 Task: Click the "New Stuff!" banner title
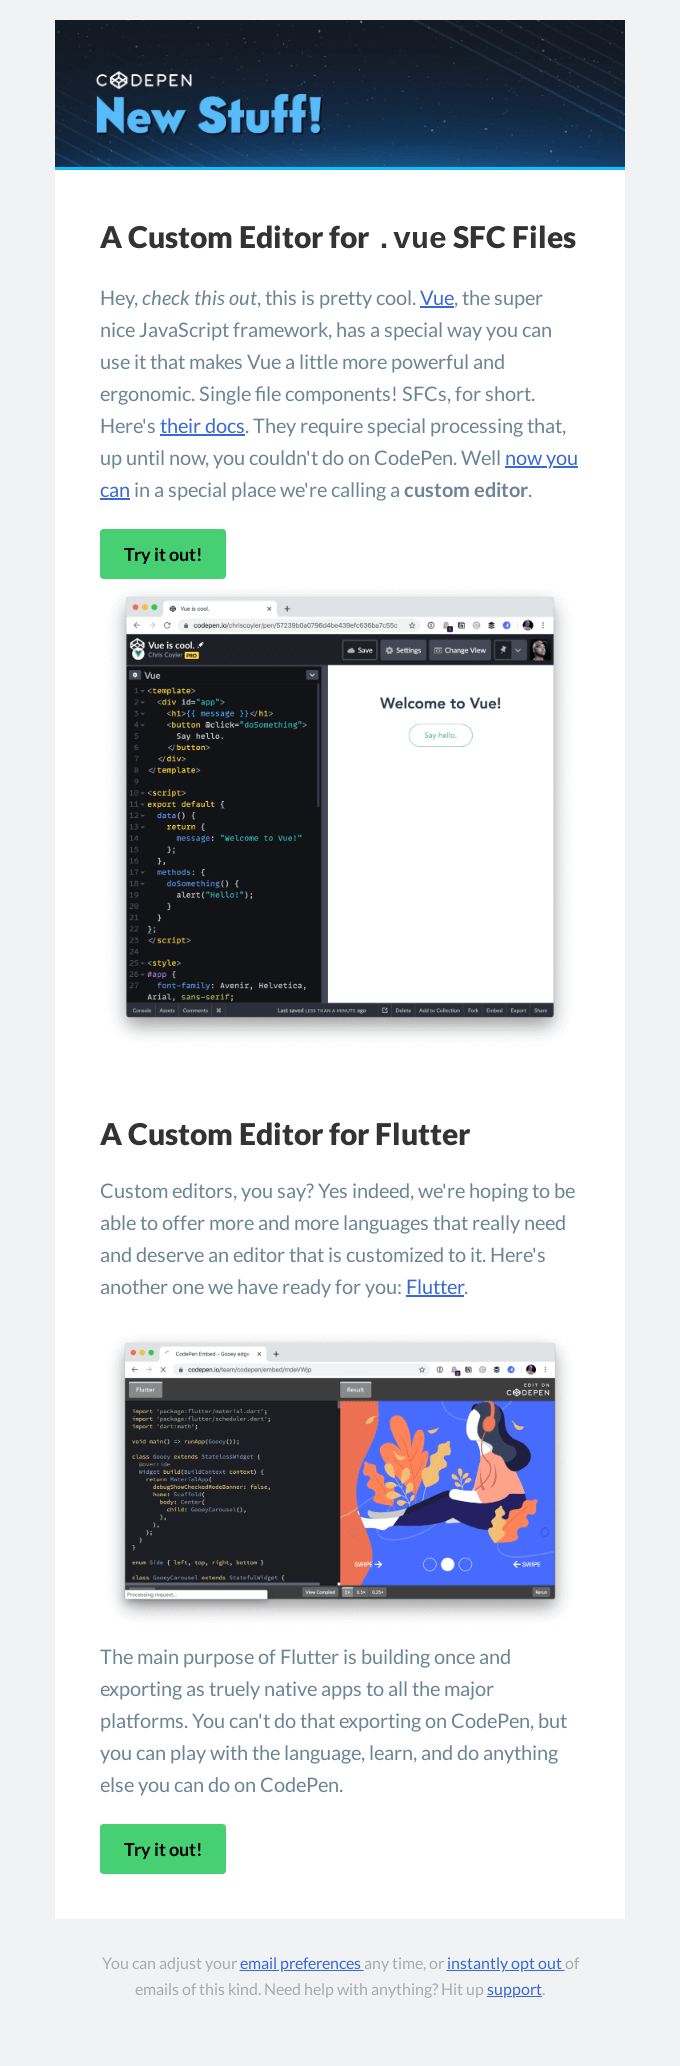pos(209,116)
